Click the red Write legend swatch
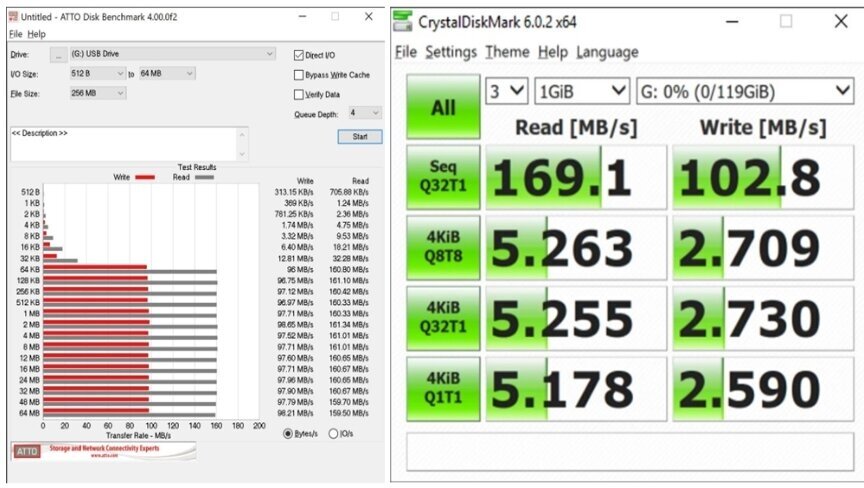Image resolution: width=864 pixels, height=488 pixels. pos(145,177)
